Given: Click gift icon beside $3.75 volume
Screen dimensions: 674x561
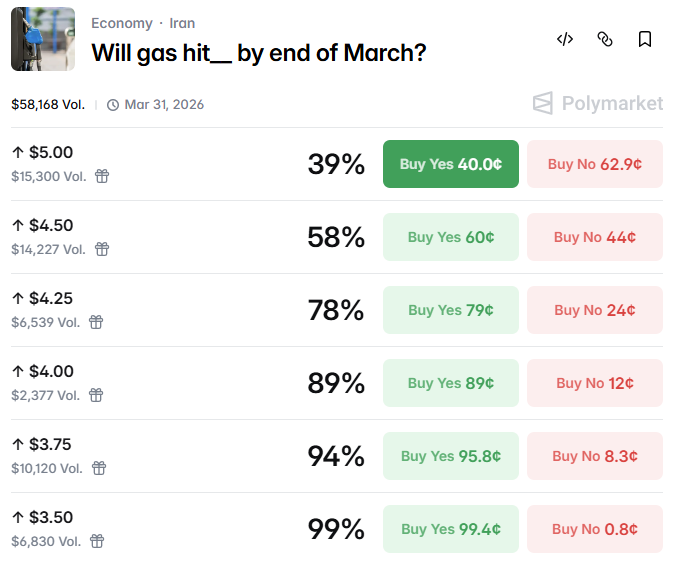Looking at the screenshot, I should click(x=99, y=468).
